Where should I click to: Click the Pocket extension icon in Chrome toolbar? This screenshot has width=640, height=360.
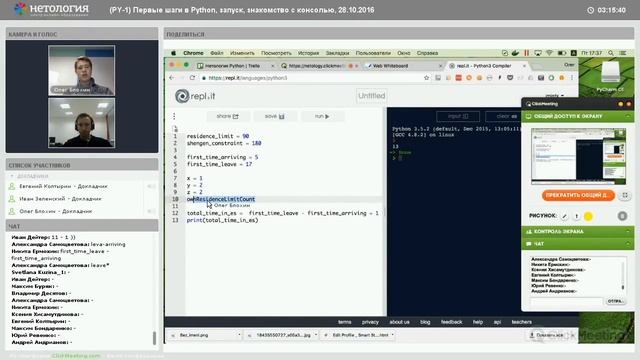pyautogui.click(x=510, y=78)
